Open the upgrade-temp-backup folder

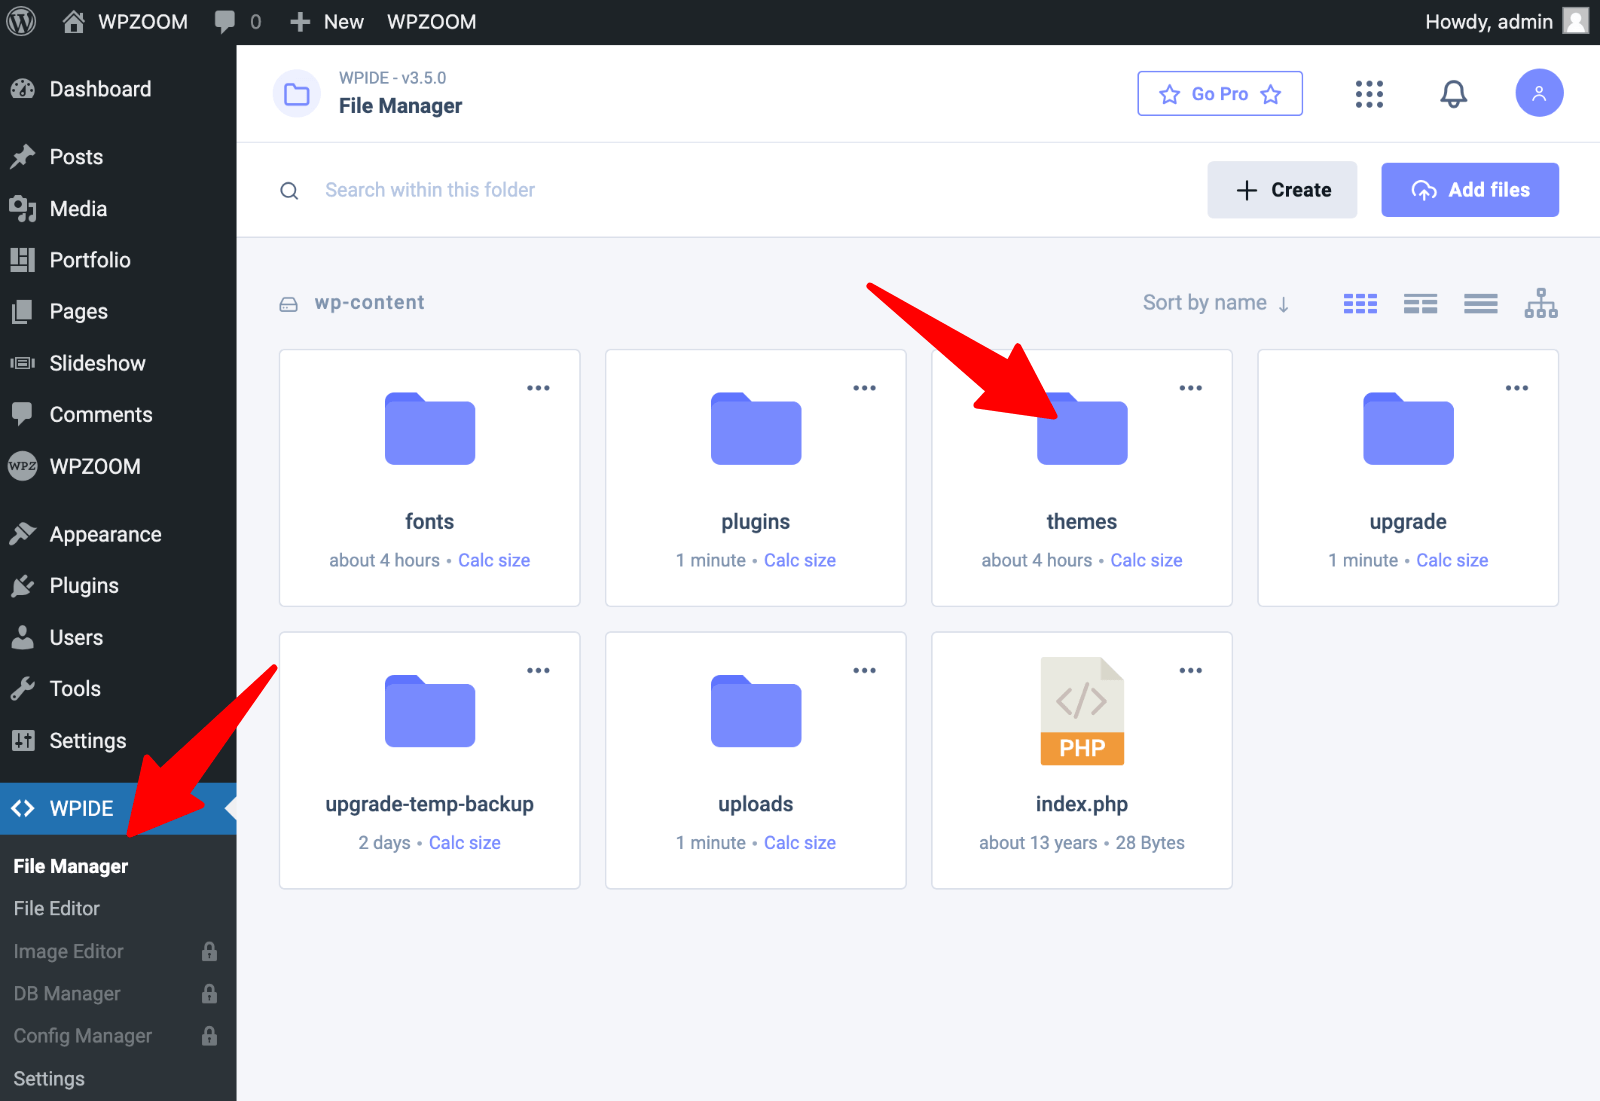[x=430, y=711]
